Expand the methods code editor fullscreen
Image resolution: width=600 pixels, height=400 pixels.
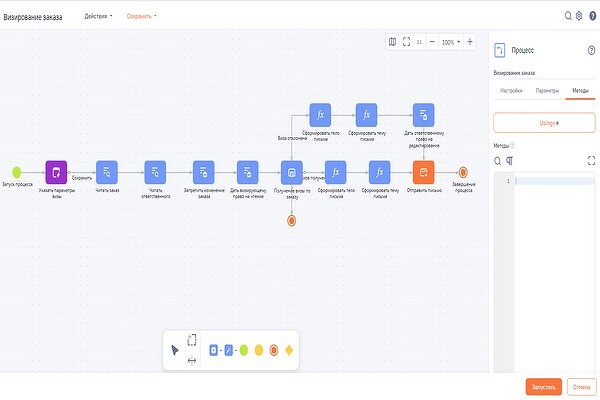coord(591,160)
